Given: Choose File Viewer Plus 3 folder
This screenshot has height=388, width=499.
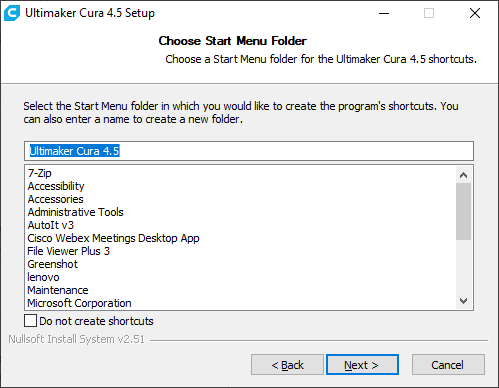Looking at the screenshot, I should [68, 251].
